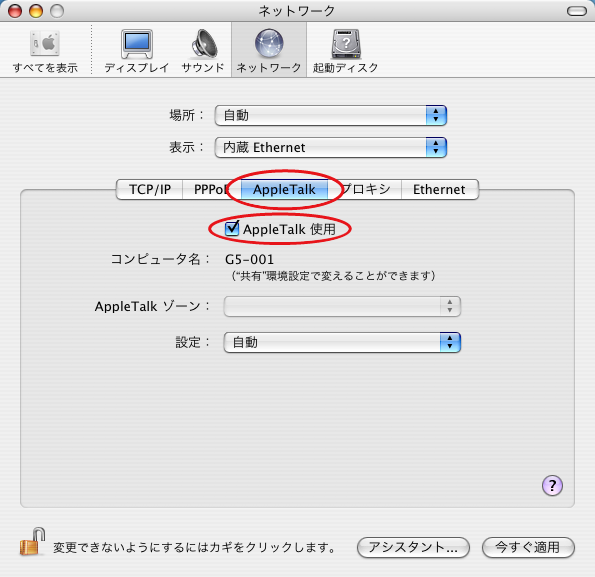Click the 今すぐ適用 apply button
Image resolution: width=595 pixels, height=577 pixels.
tap(528, 547)
